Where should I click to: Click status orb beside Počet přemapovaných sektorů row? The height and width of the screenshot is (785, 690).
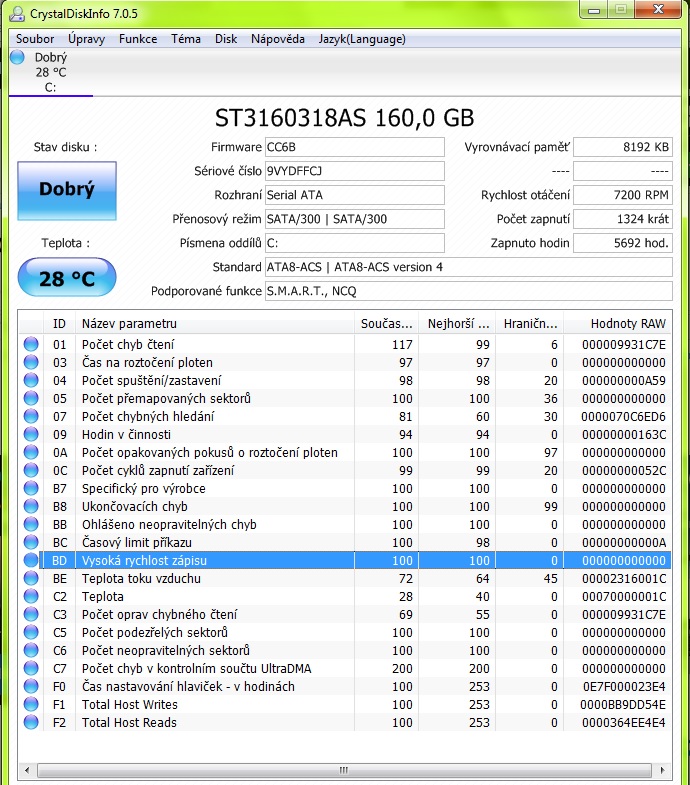click(31, 399)
